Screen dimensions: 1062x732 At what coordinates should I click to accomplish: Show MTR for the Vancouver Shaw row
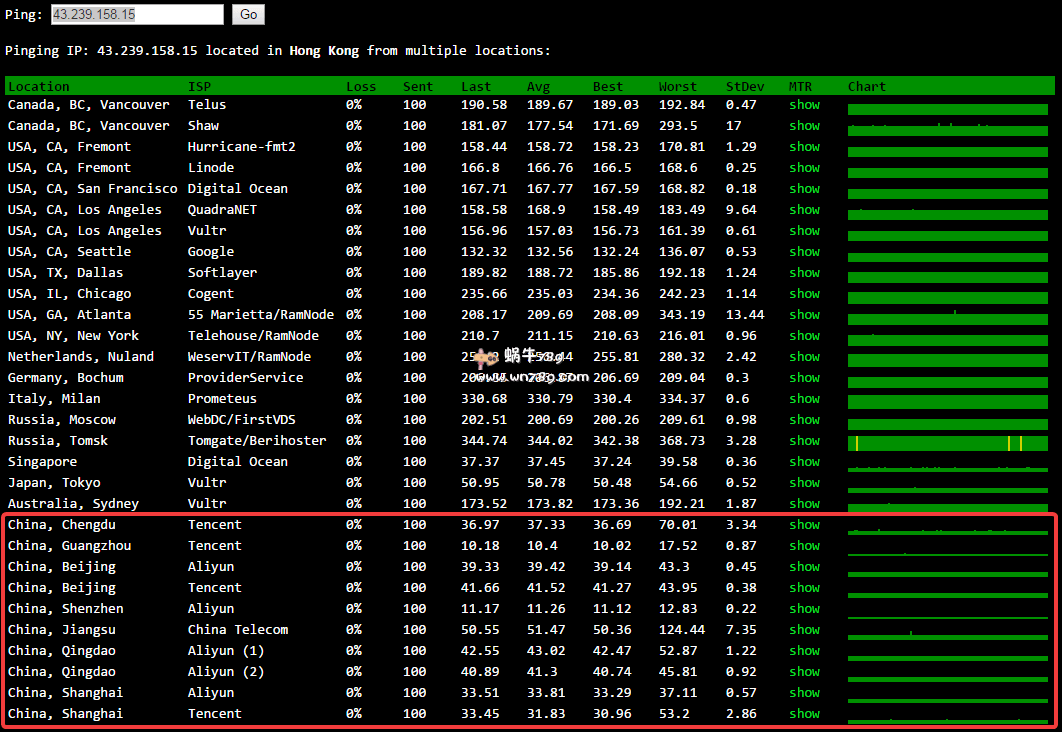point(804,126)
